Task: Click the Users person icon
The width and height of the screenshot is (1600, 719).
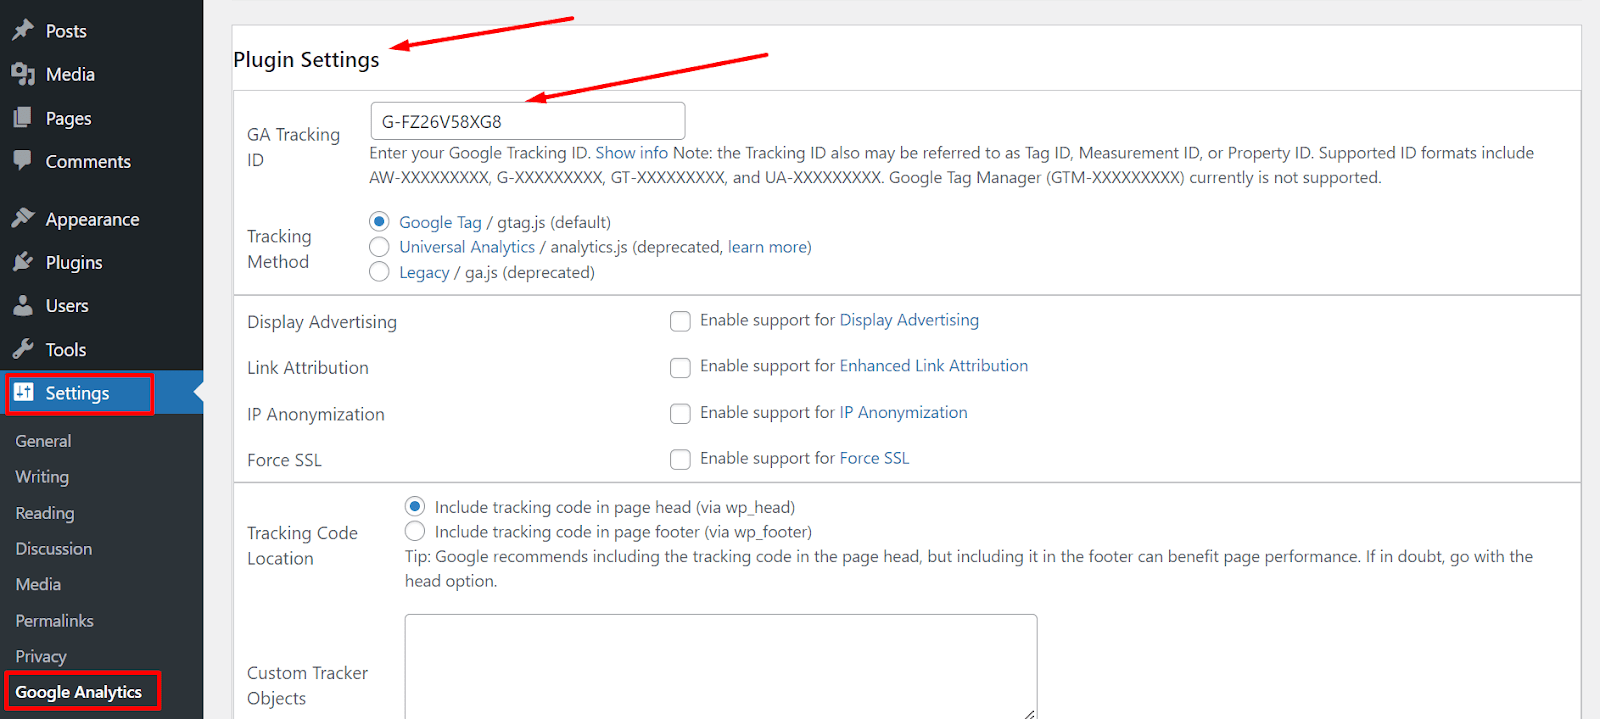Action: [x=23, y=306]
